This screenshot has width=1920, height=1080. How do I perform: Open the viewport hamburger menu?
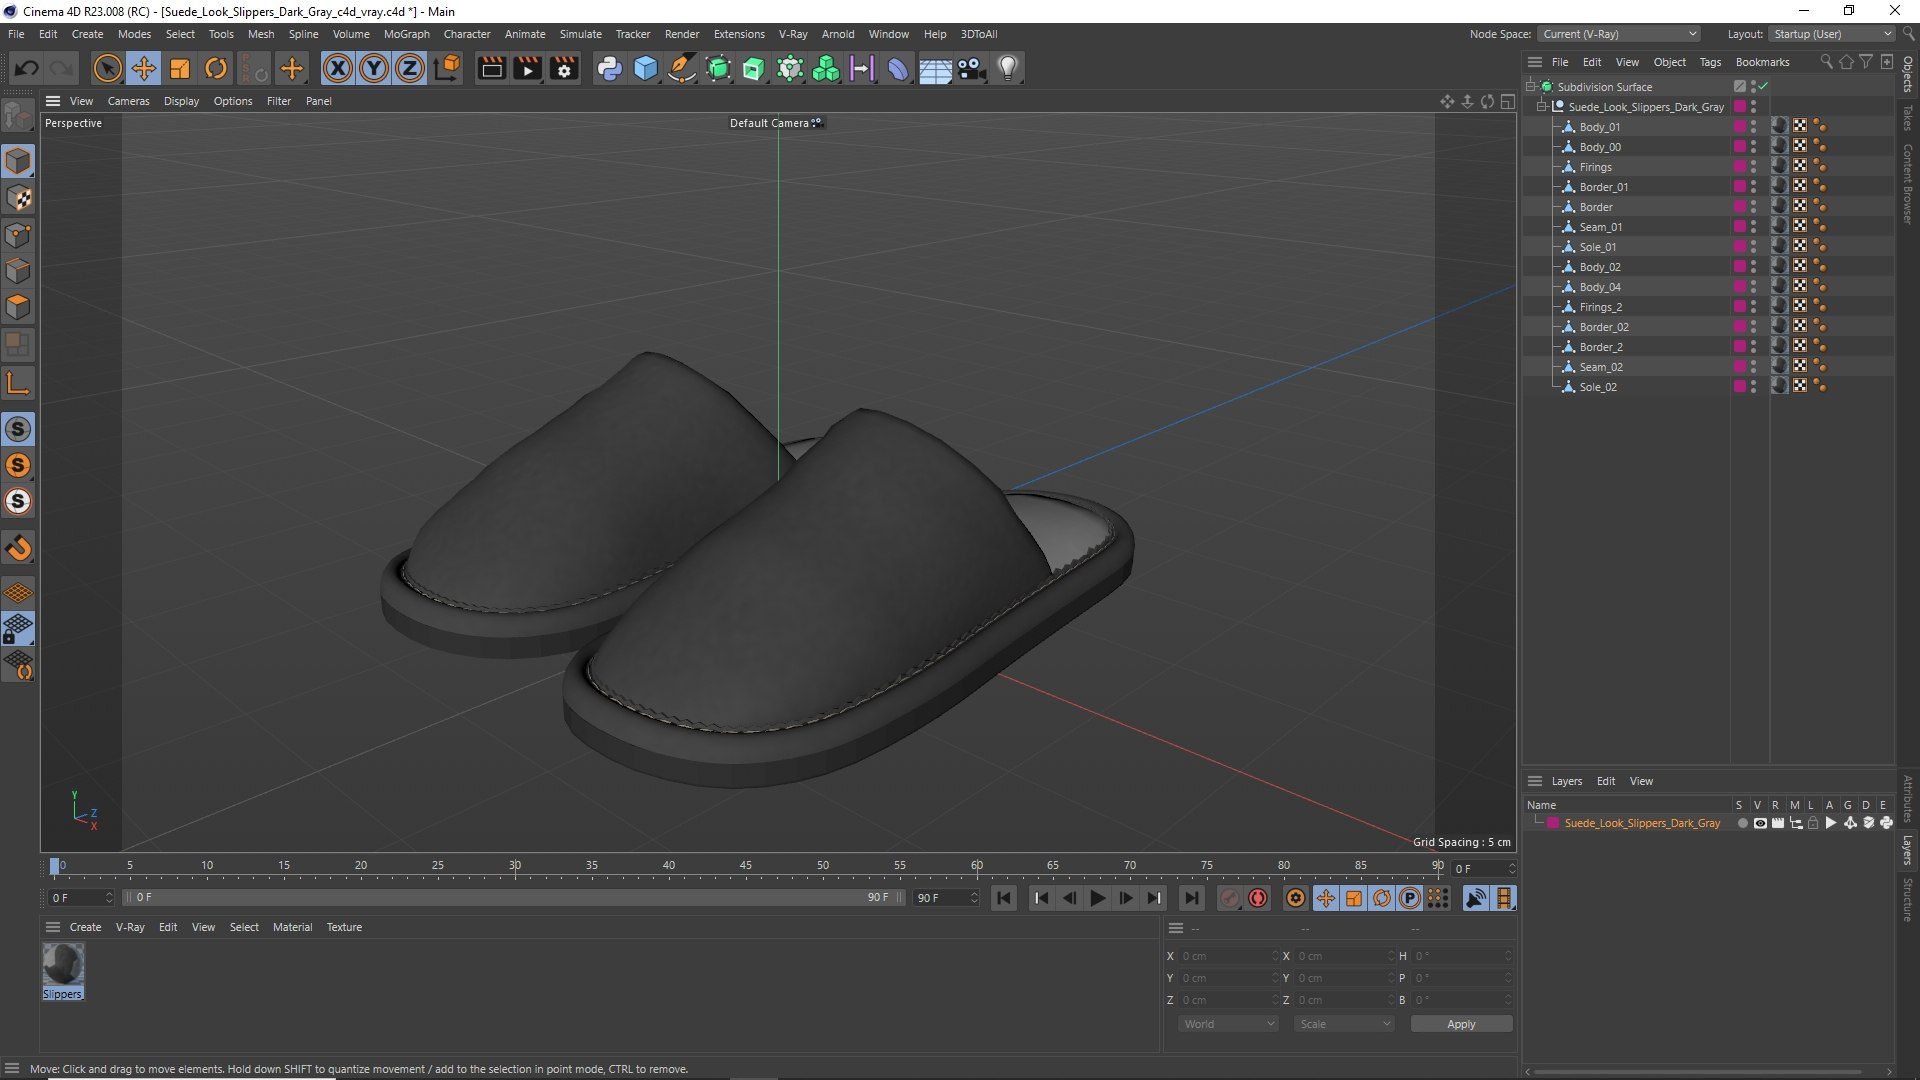coord(53,101)
